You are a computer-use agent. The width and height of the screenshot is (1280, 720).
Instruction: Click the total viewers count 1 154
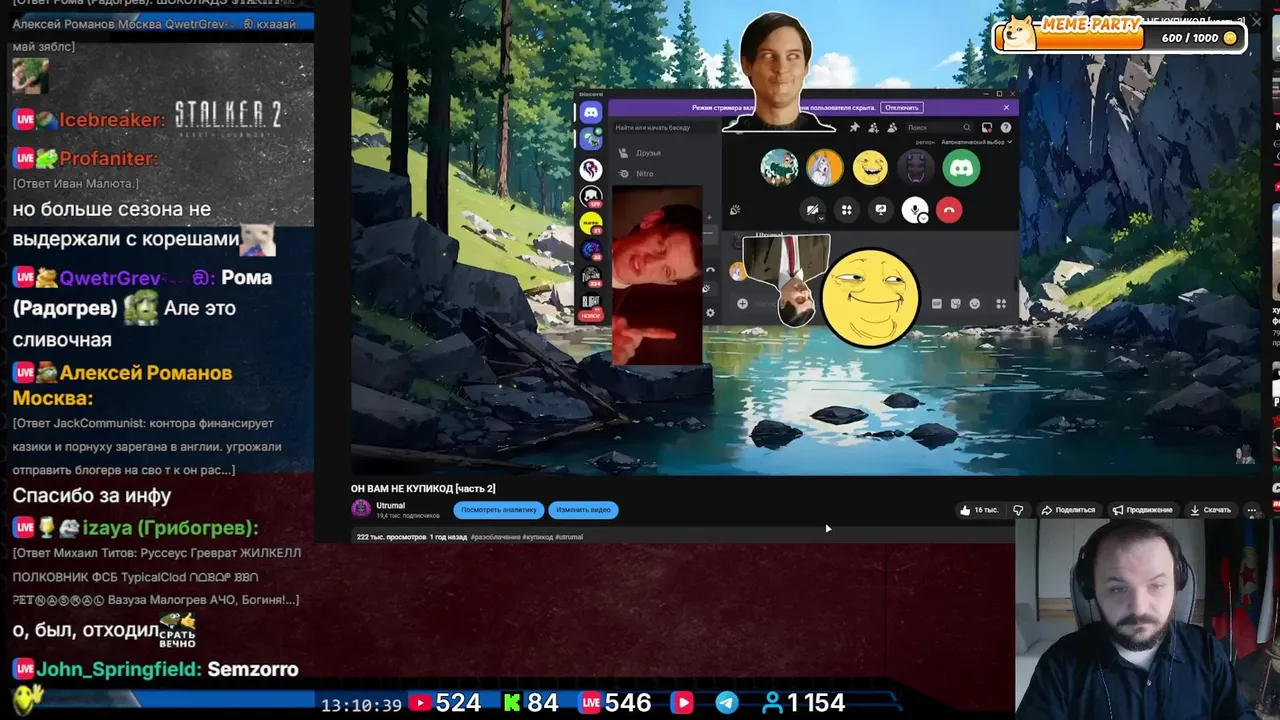click(x=802, y=703)
